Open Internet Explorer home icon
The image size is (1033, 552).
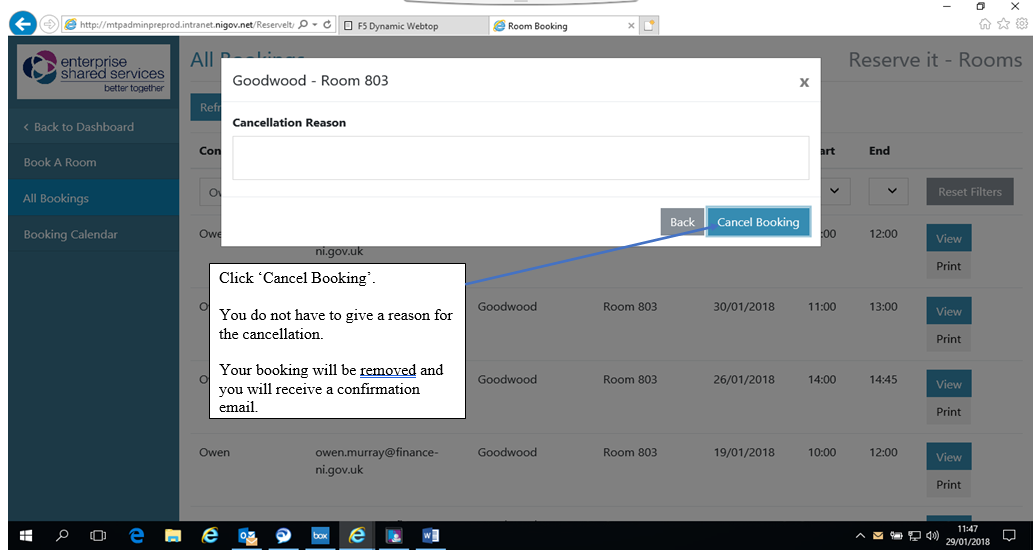[x=985, y=24]
